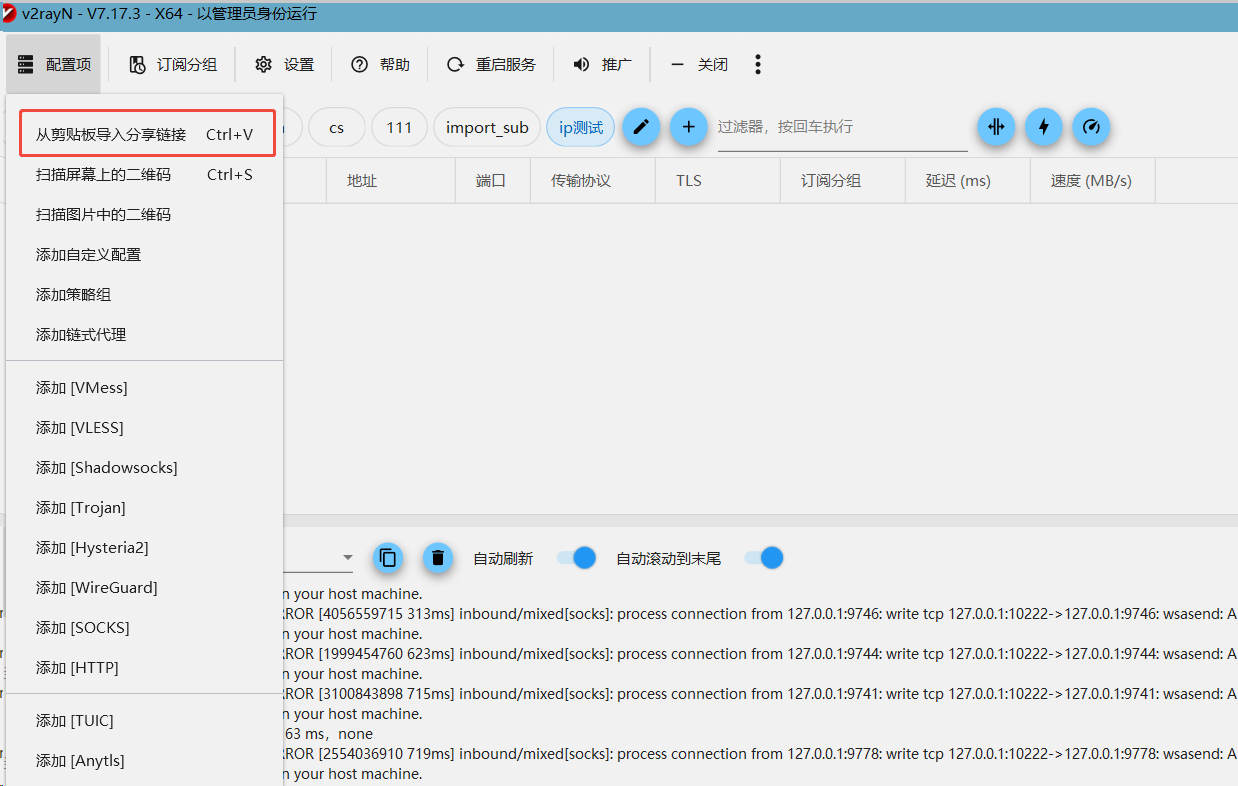
Task: Open the 配置项 menu
Action: (x=54, y=65)
